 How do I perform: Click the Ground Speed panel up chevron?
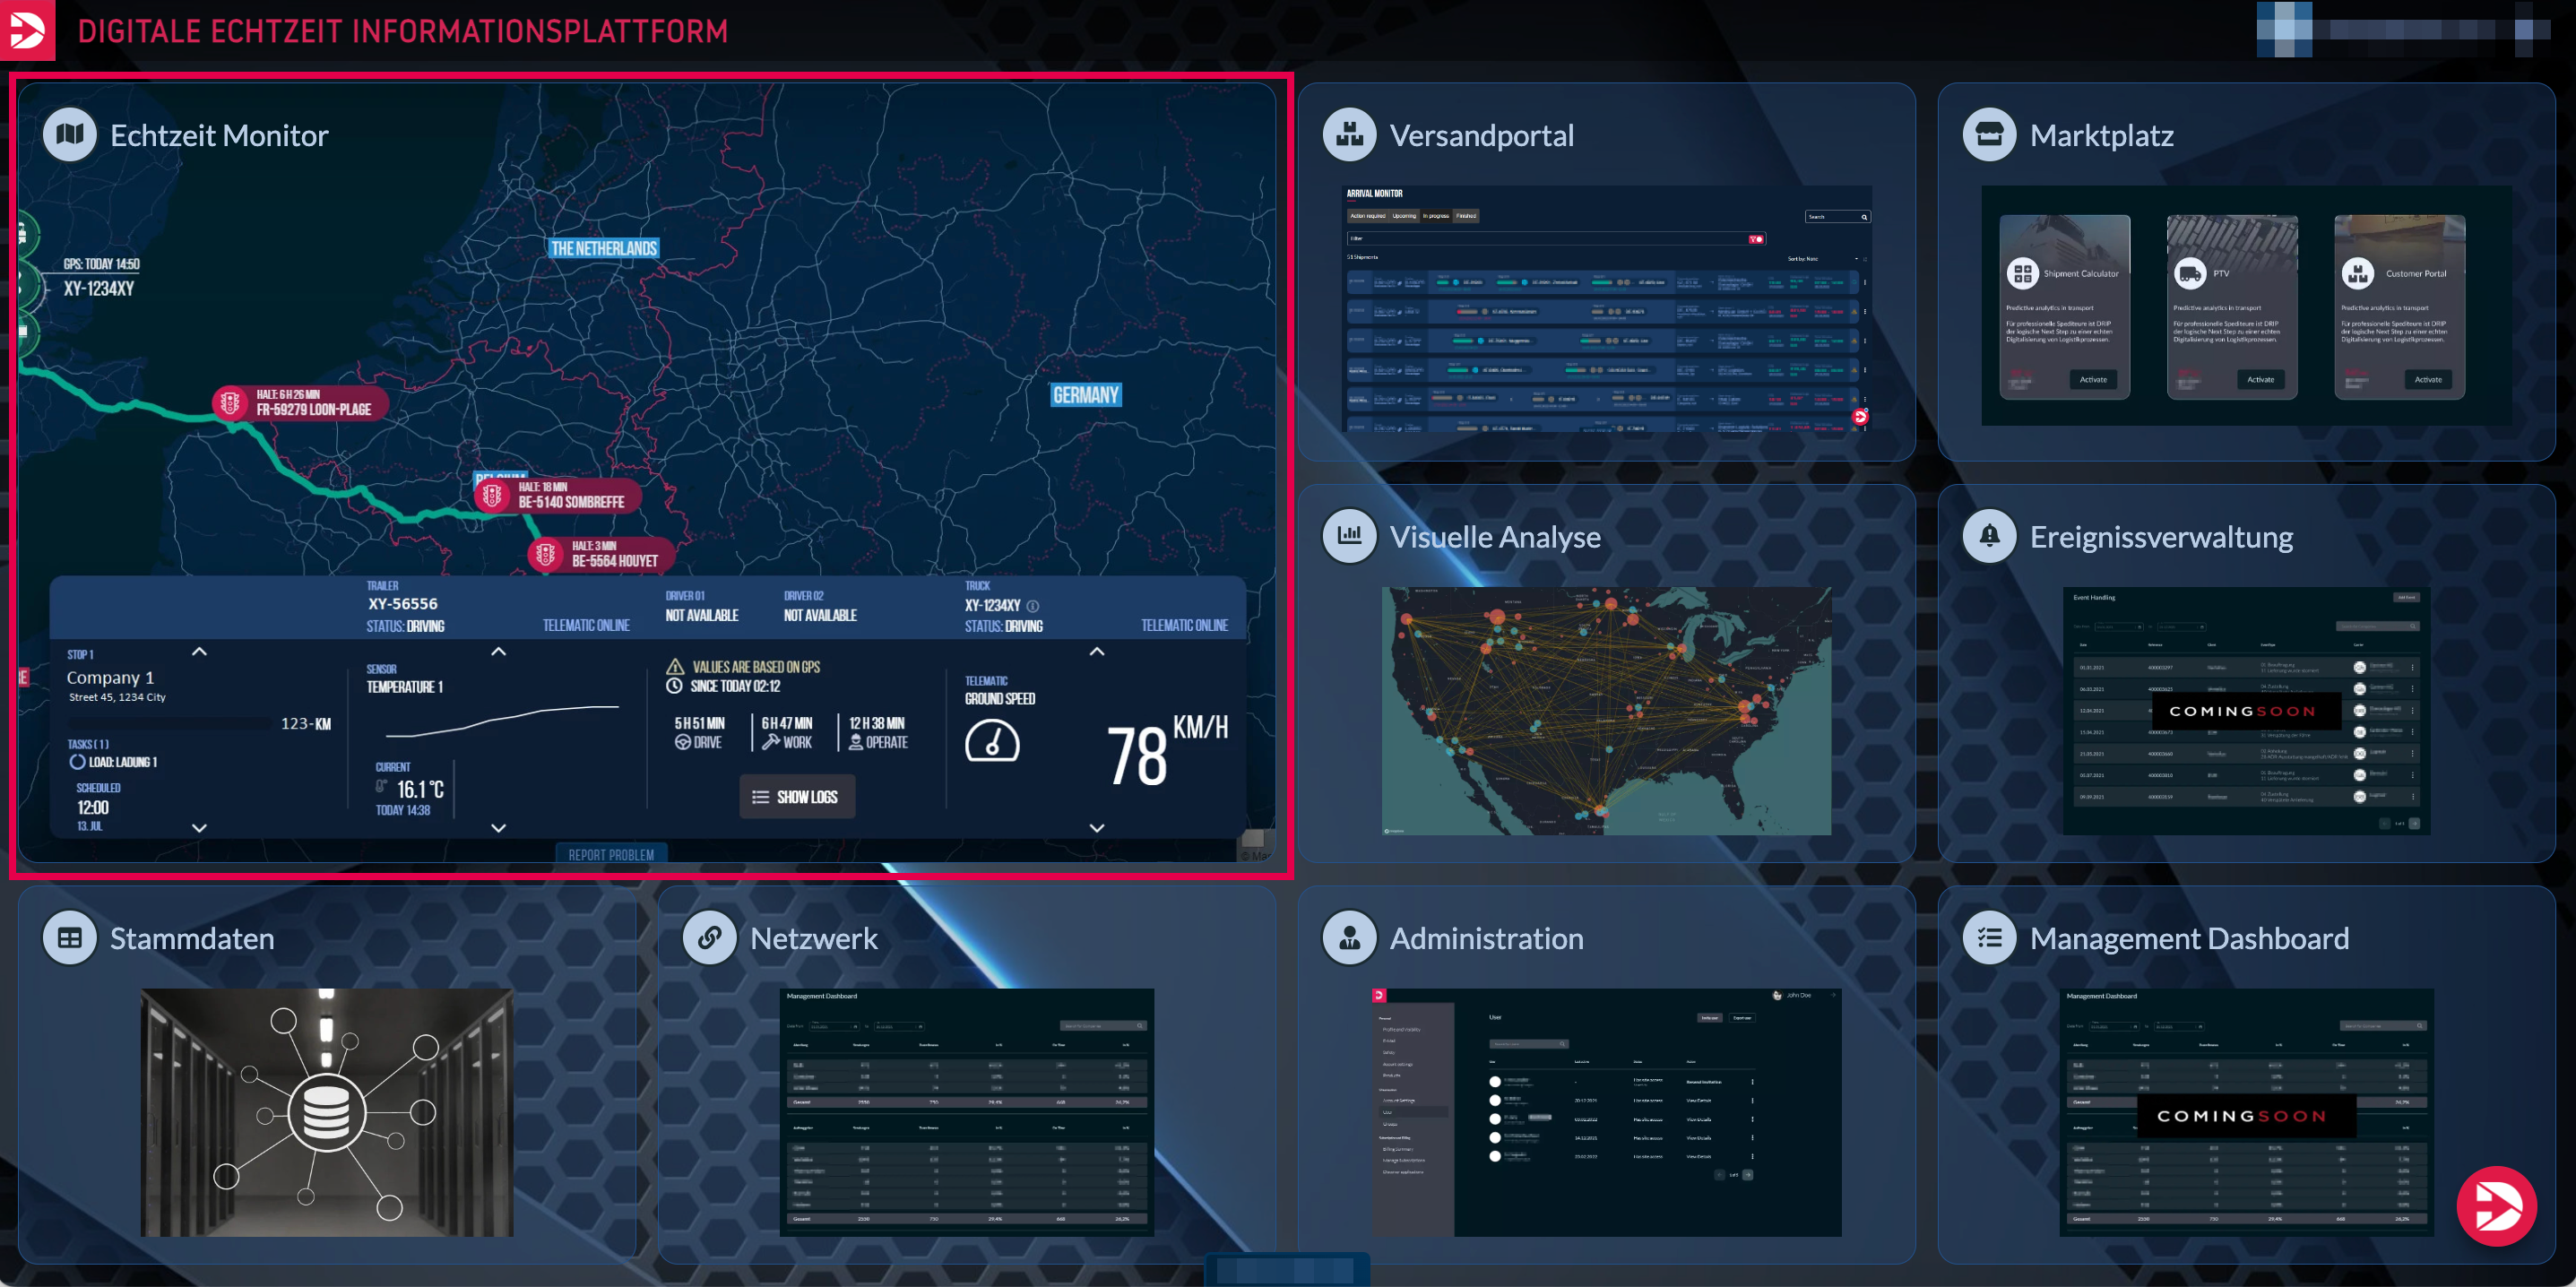pyautogui.click(x=1096, y=652)
